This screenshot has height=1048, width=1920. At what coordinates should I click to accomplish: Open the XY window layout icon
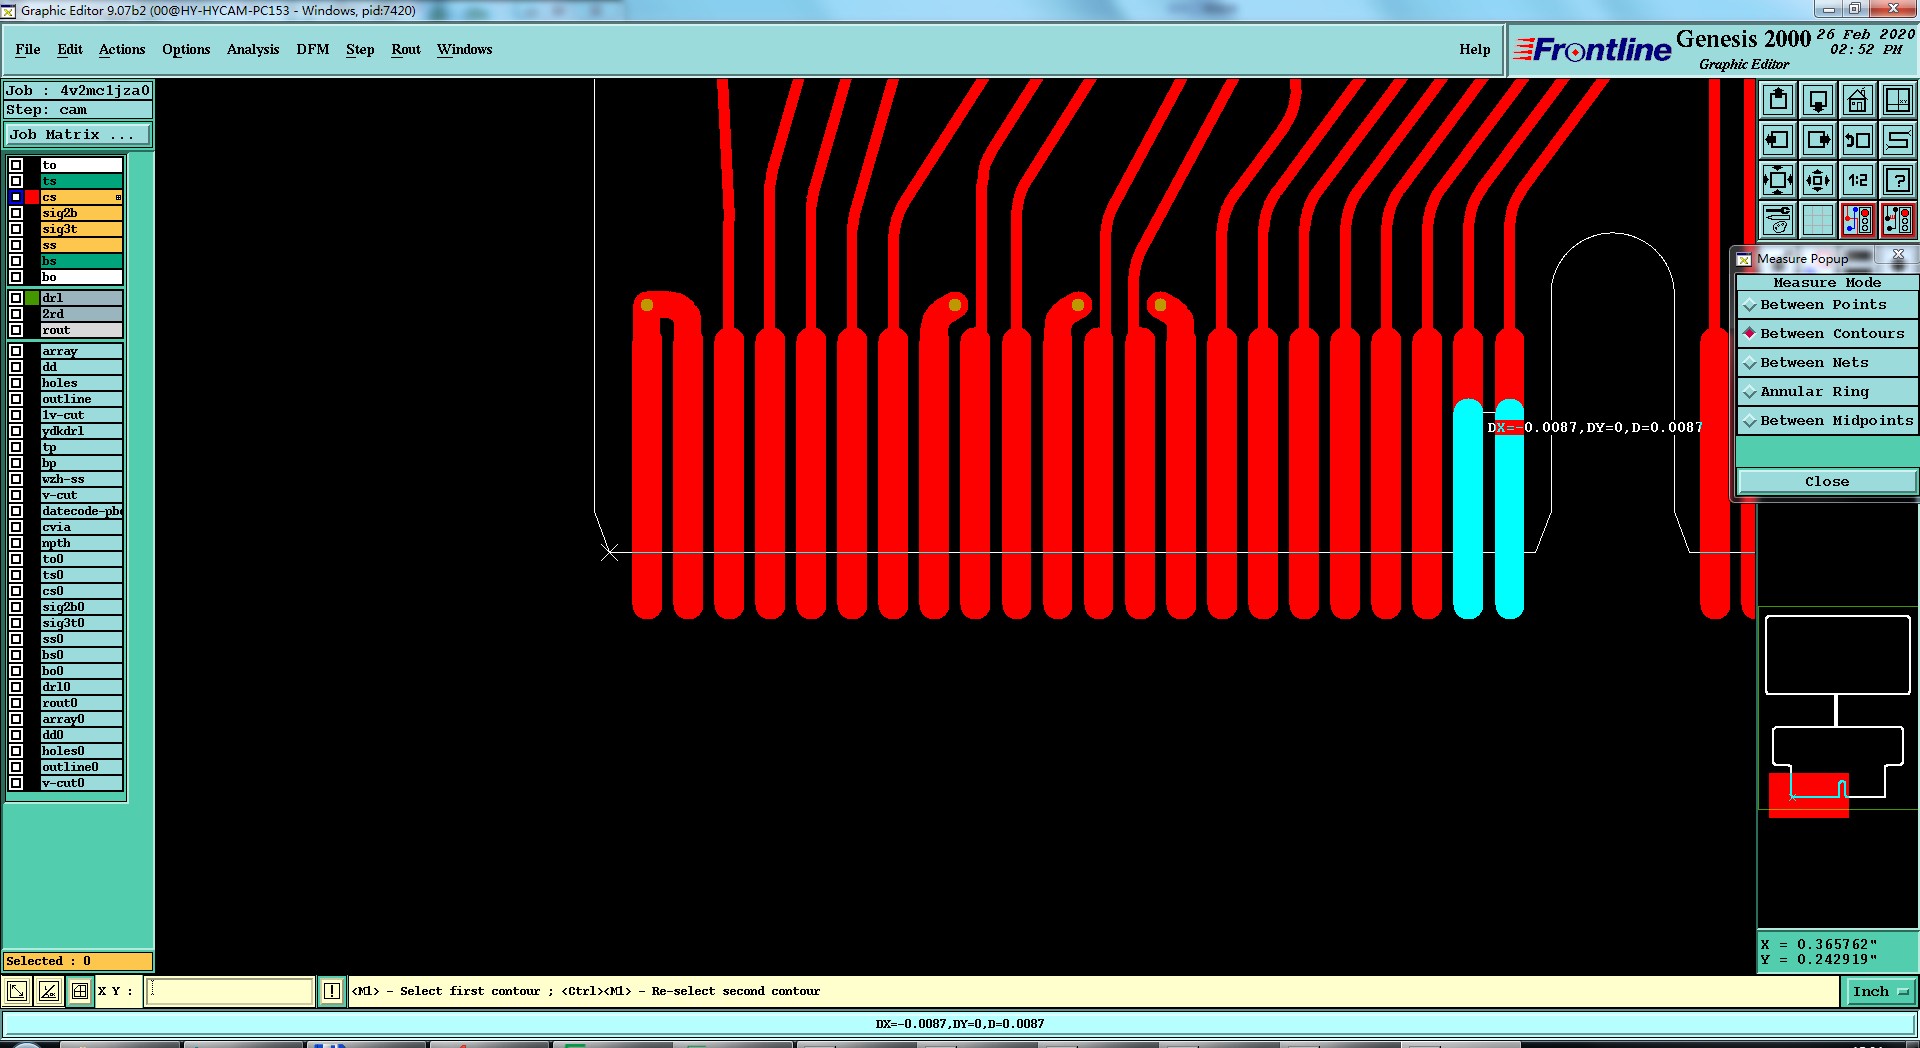(1898, 100)
